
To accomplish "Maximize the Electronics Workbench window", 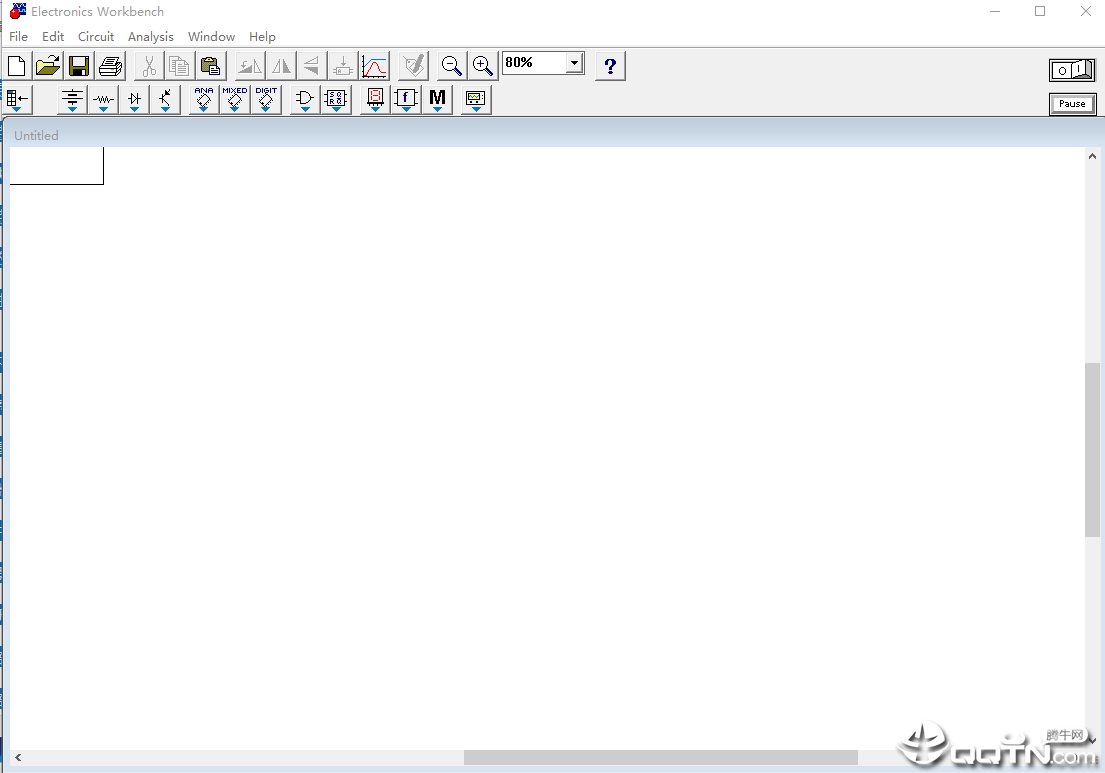I will 1040,11.
